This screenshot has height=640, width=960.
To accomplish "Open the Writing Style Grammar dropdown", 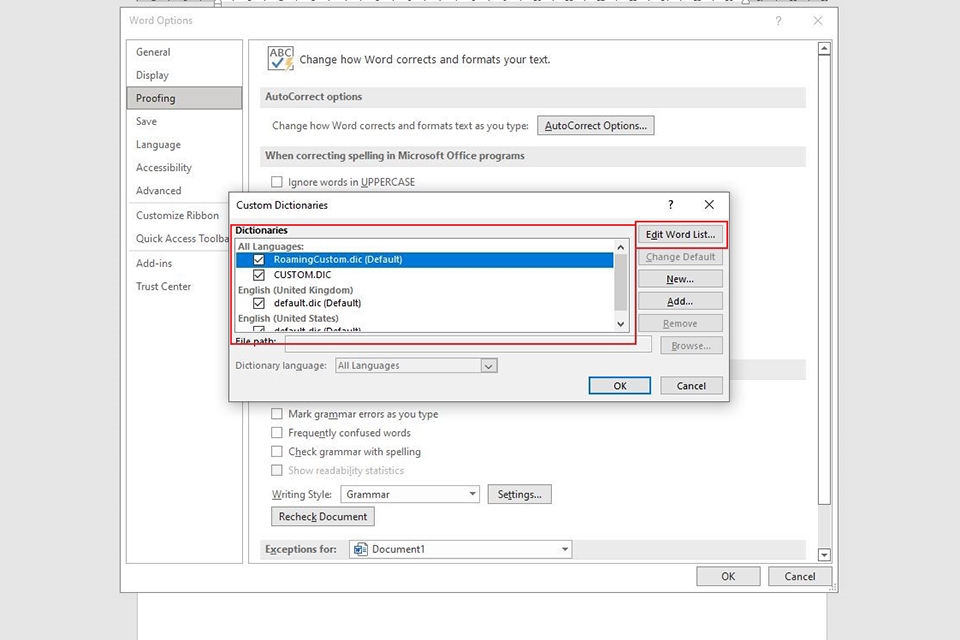I will (x=410, y=494).
